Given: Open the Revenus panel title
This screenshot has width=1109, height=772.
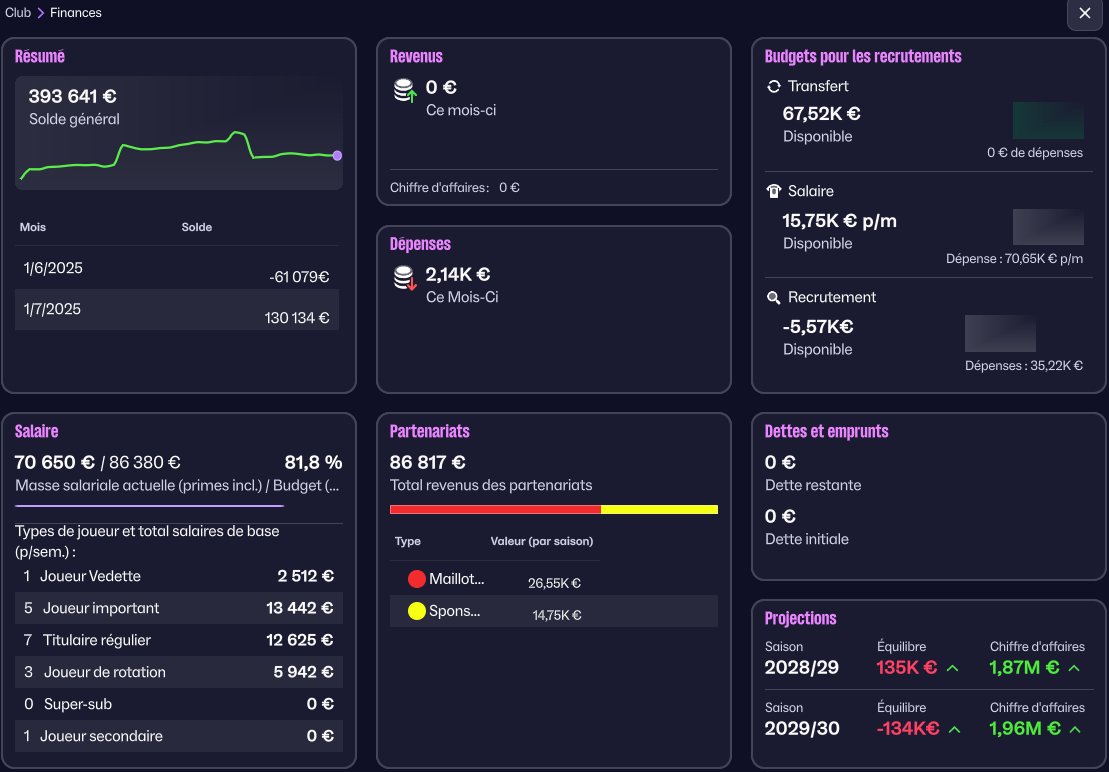Looking at the screenshot, I should [x=416, y=57].
